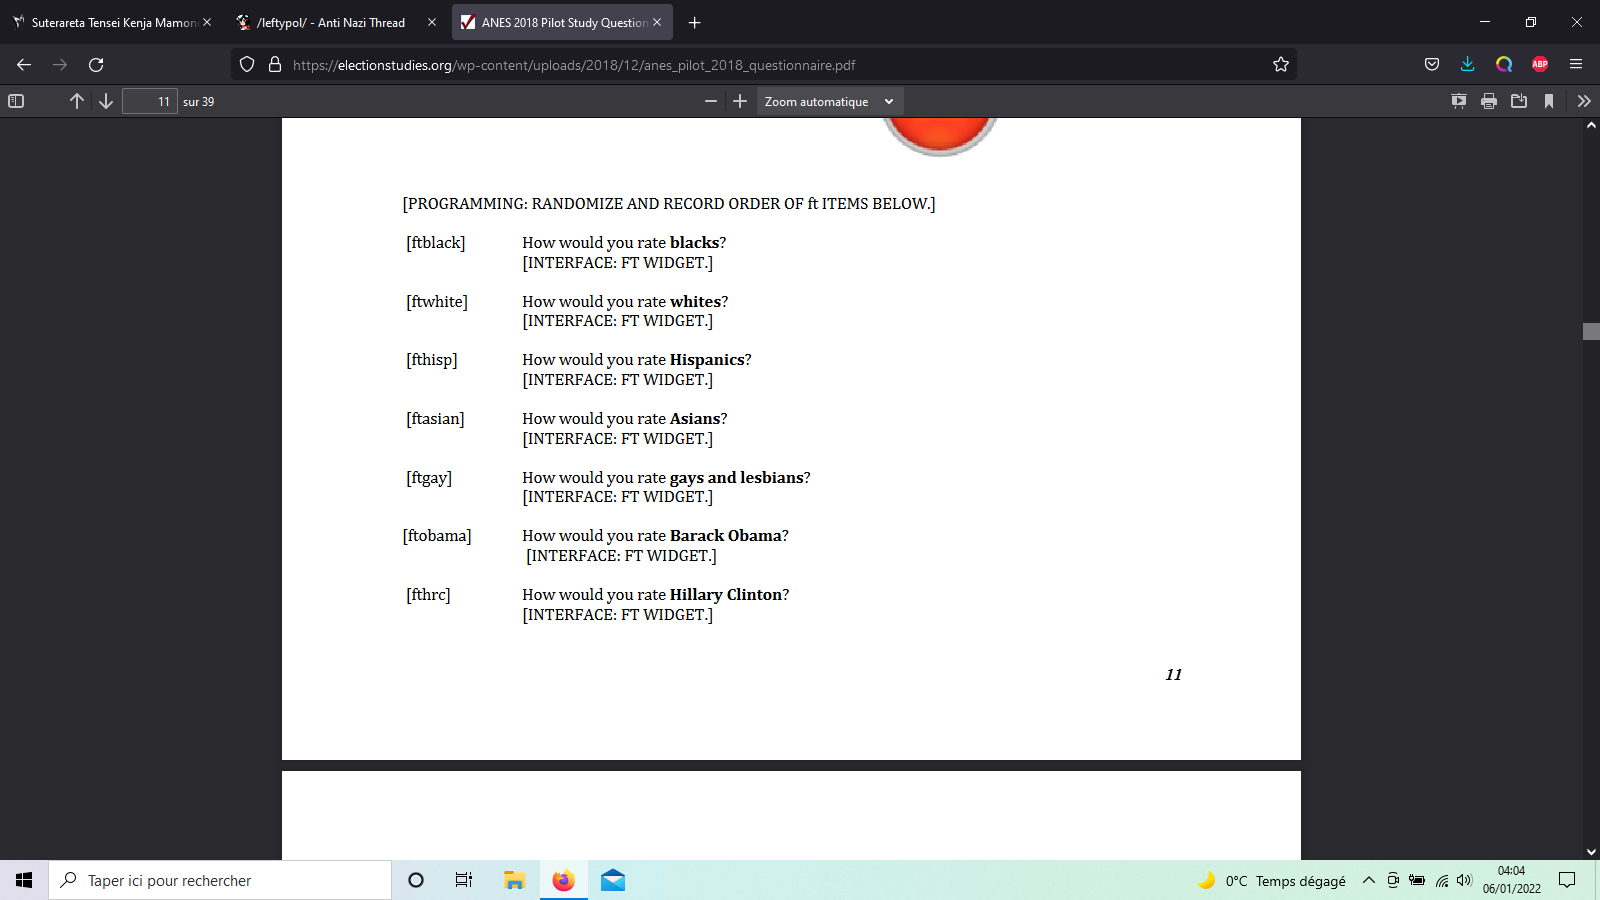This screenshot has height=900, width=1600.
Task: Click the vertical scrollbar thumb
Action: [1591, 331]
